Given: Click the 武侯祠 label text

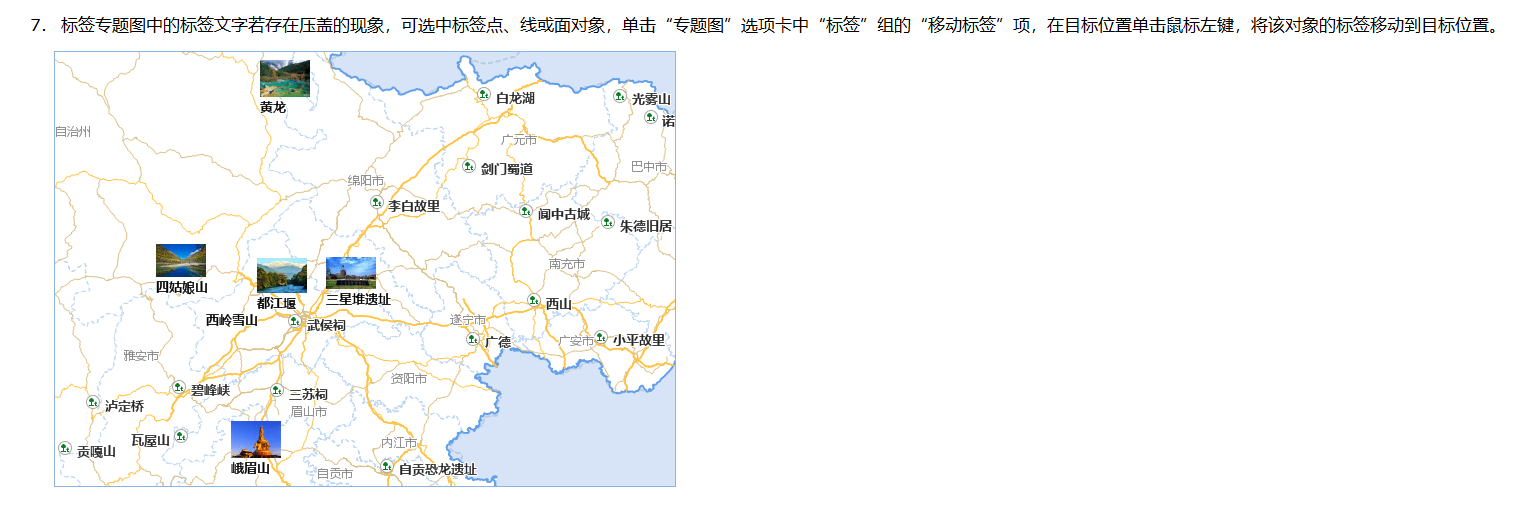Looking at the screenshot, I should pyautogui.click(x=326, y=325).
